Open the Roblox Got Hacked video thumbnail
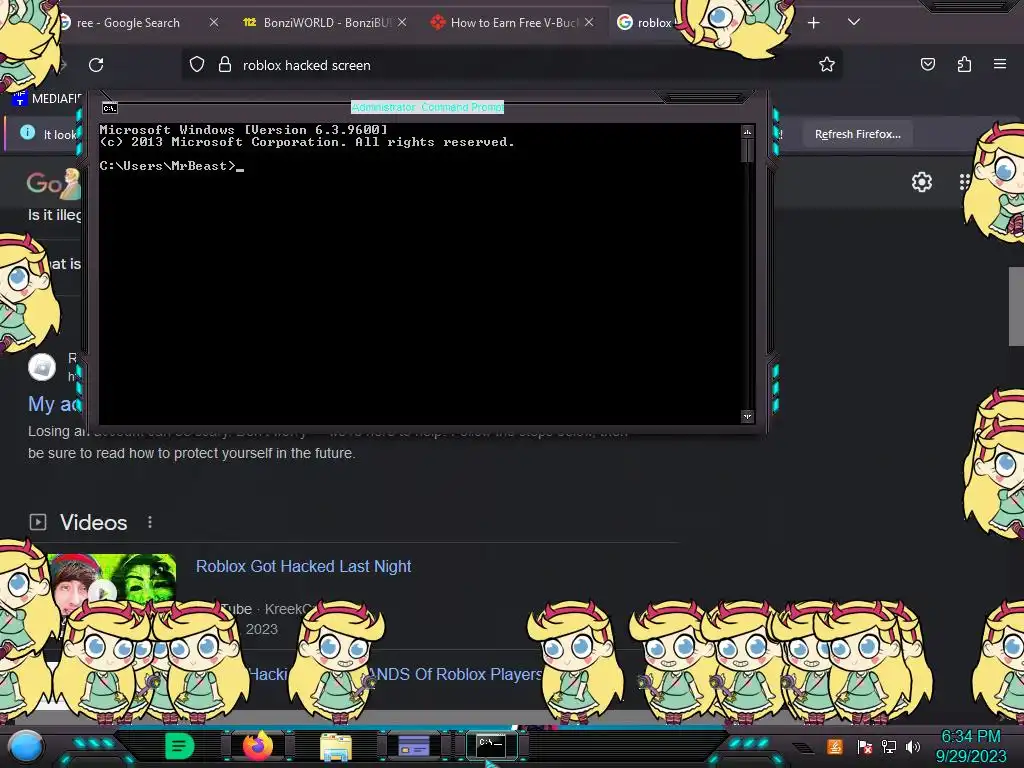1024x768 pixels. pos(111,581)
